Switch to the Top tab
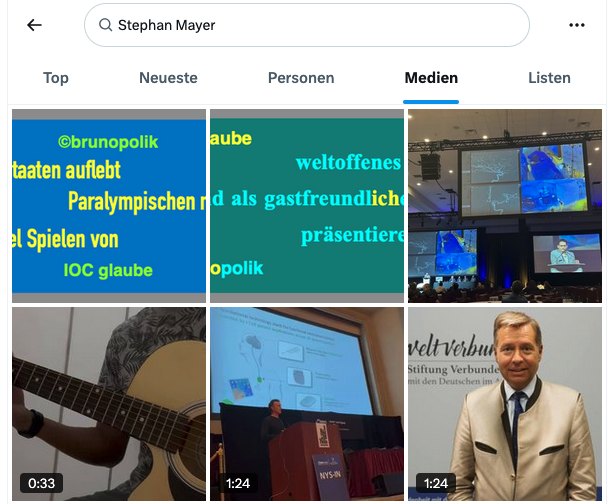This screenshot has height=504, width=613. coord(56,78)
